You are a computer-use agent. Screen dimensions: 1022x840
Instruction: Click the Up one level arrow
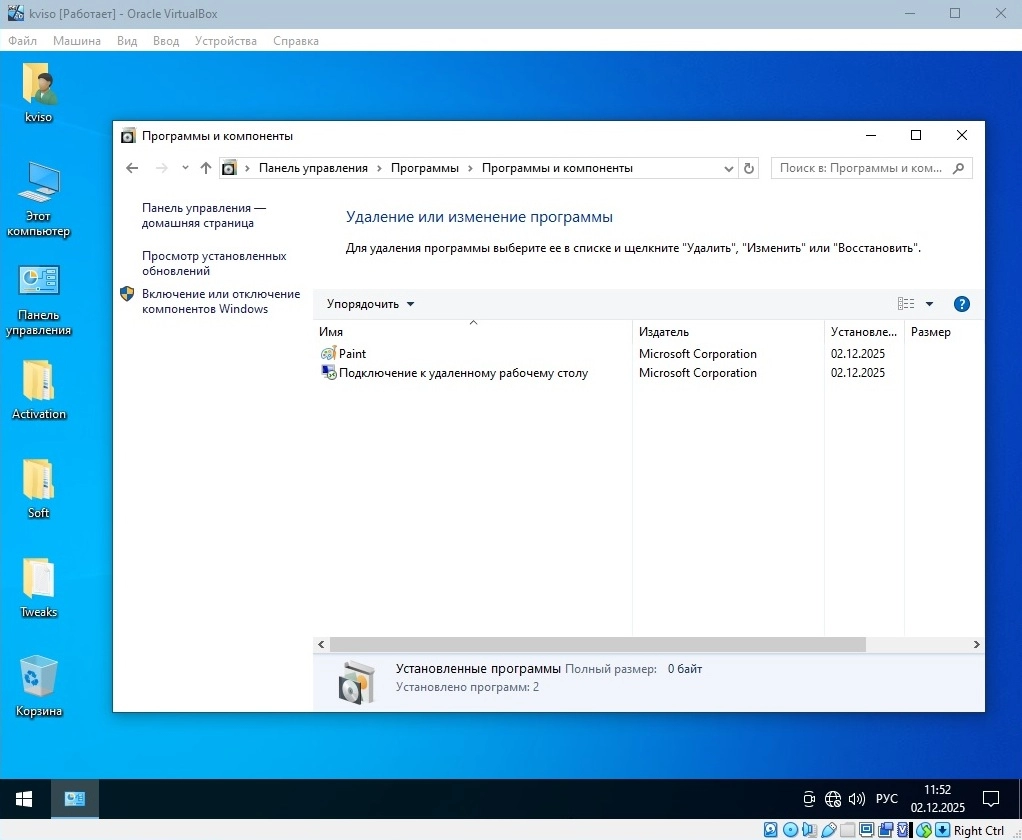(205, 168)
